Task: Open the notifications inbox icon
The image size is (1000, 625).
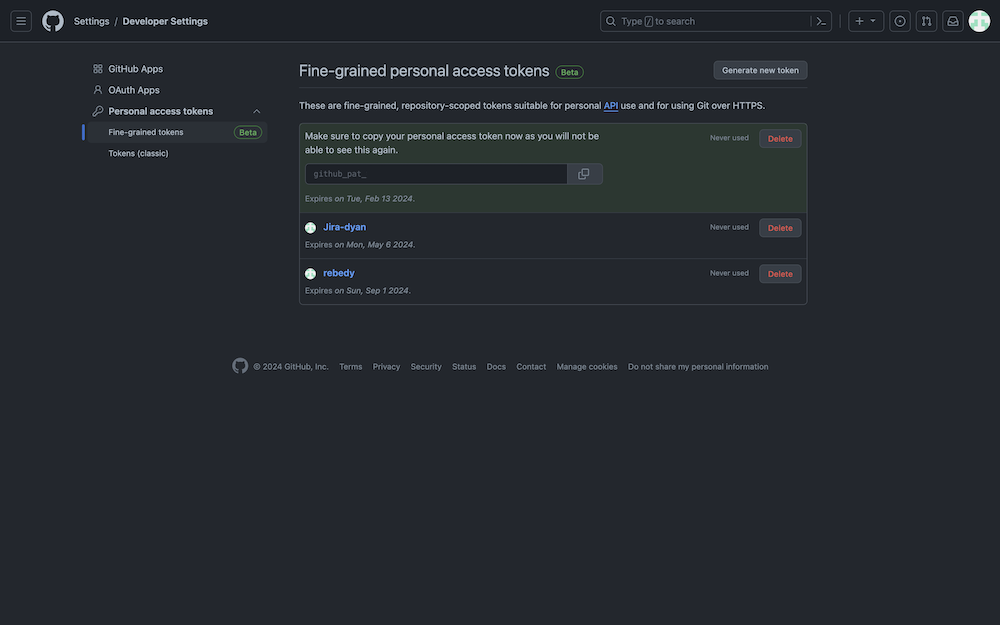Action: tap(953, 21)
